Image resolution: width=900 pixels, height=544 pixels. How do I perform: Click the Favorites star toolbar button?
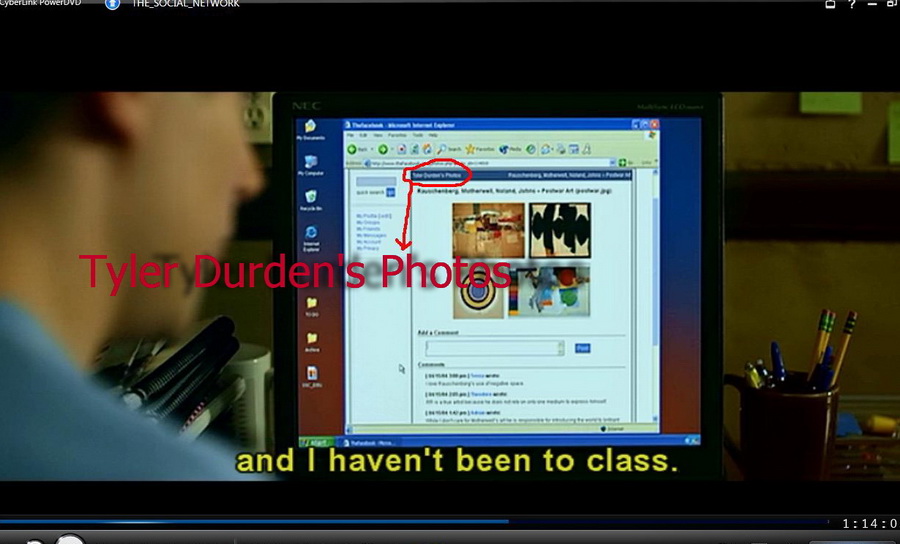[480, 149]
